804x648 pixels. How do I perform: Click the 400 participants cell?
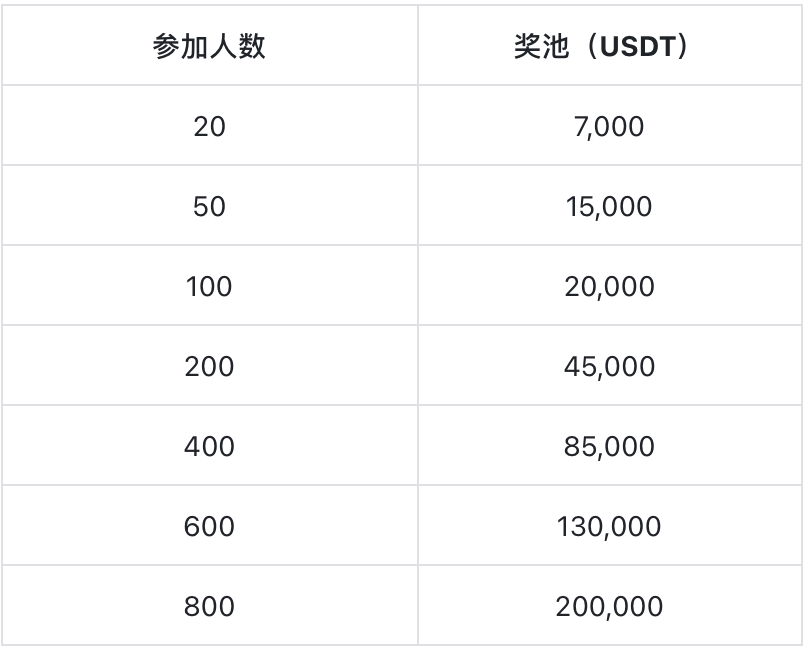click(x=209, y=446)
